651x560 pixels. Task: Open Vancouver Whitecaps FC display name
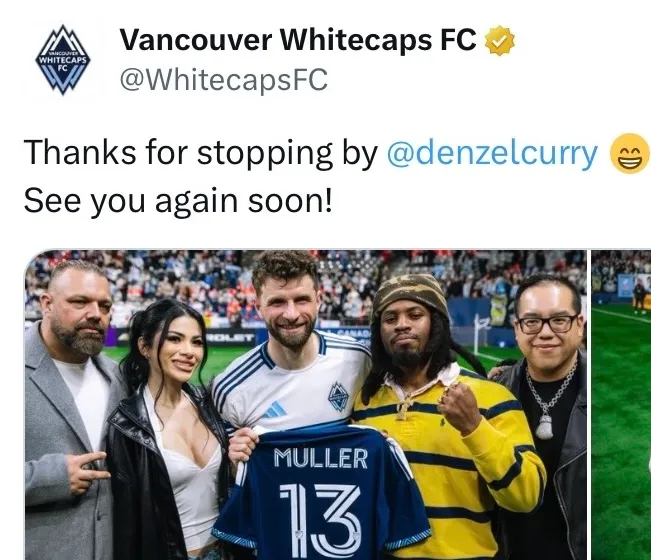(x=298, y=40)
